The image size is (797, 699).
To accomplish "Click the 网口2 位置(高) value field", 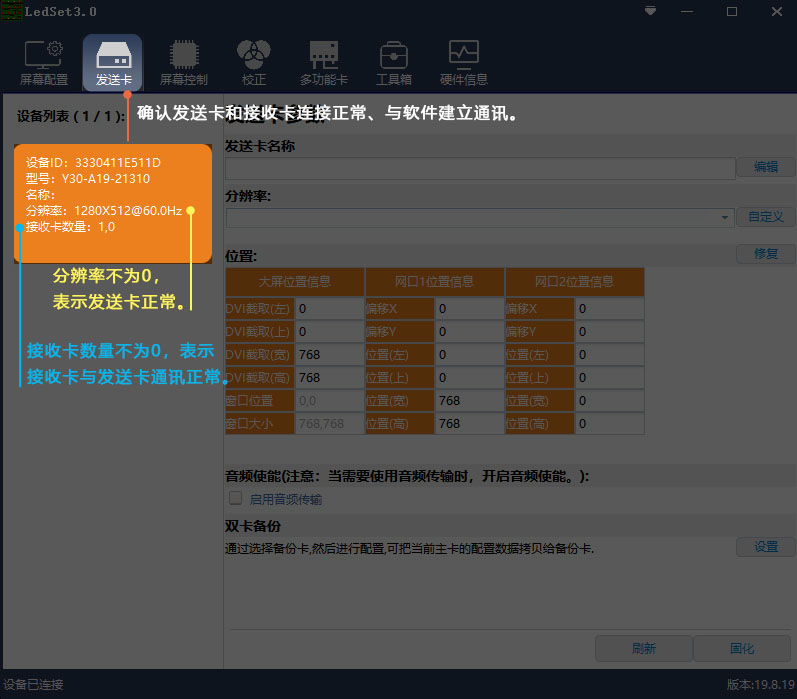I will pyautogui.click(x=609, y=423).
